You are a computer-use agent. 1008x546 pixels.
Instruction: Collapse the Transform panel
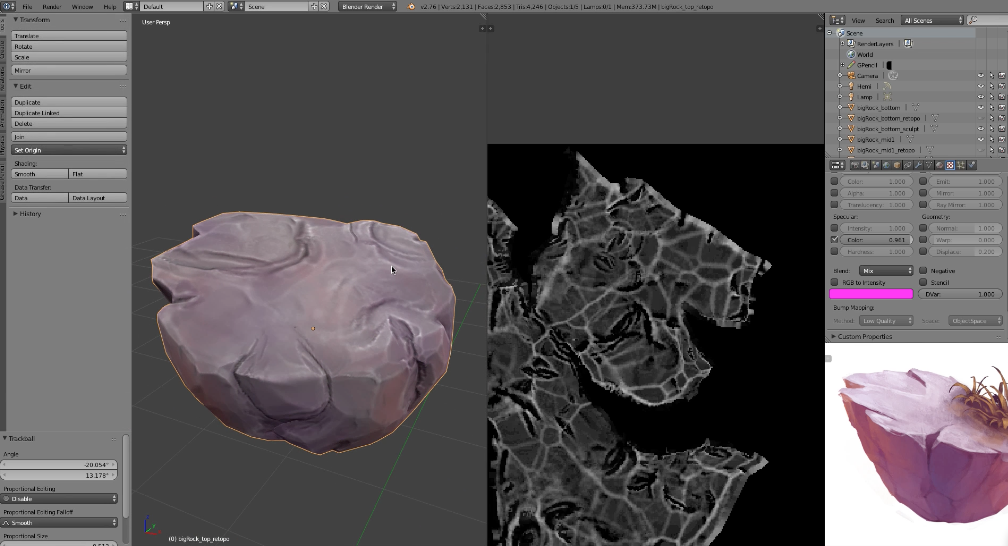(15, 20)
